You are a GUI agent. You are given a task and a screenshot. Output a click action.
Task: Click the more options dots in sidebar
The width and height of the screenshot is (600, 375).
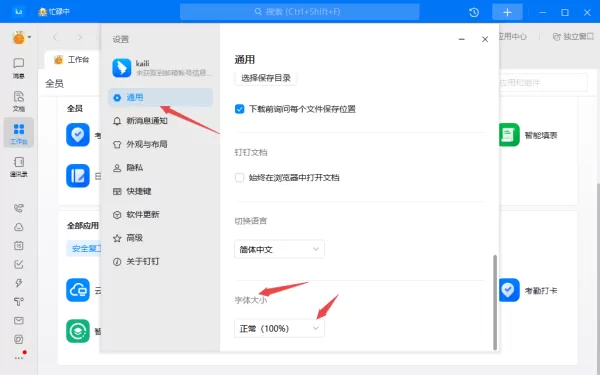coord(18,358)
